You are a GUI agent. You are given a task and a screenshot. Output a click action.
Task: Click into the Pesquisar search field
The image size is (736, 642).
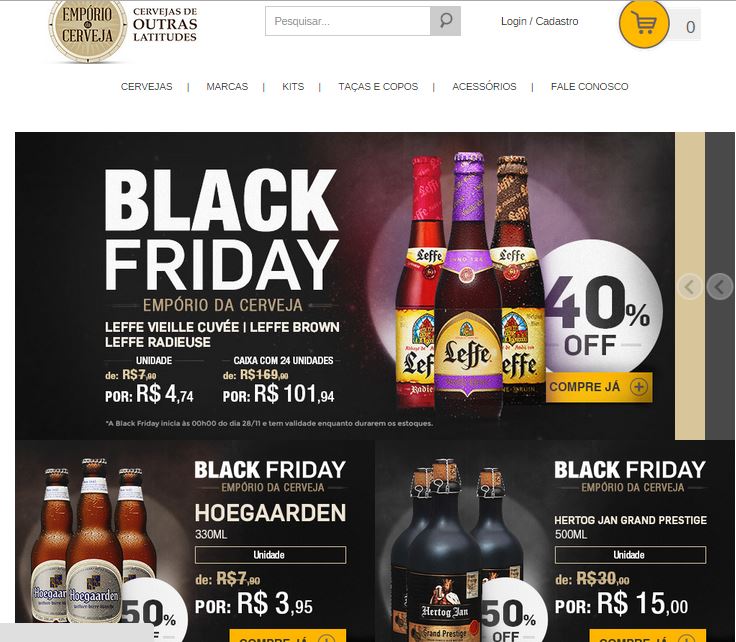(x=348, y=21)
